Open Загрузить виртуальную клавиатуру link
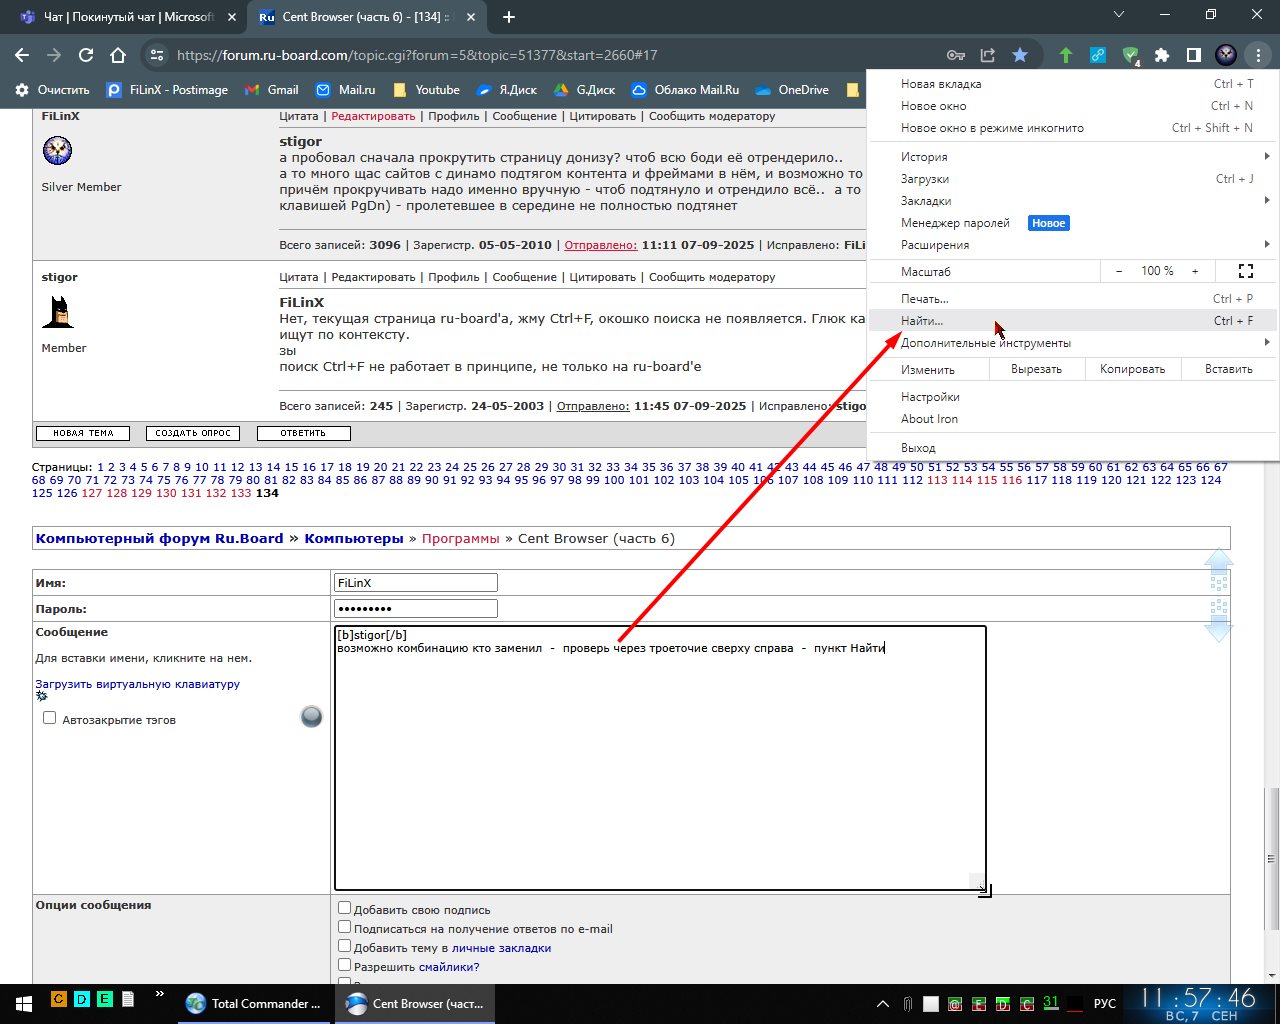This screenshot has height=1024, width=1280. tap(138, 684)
